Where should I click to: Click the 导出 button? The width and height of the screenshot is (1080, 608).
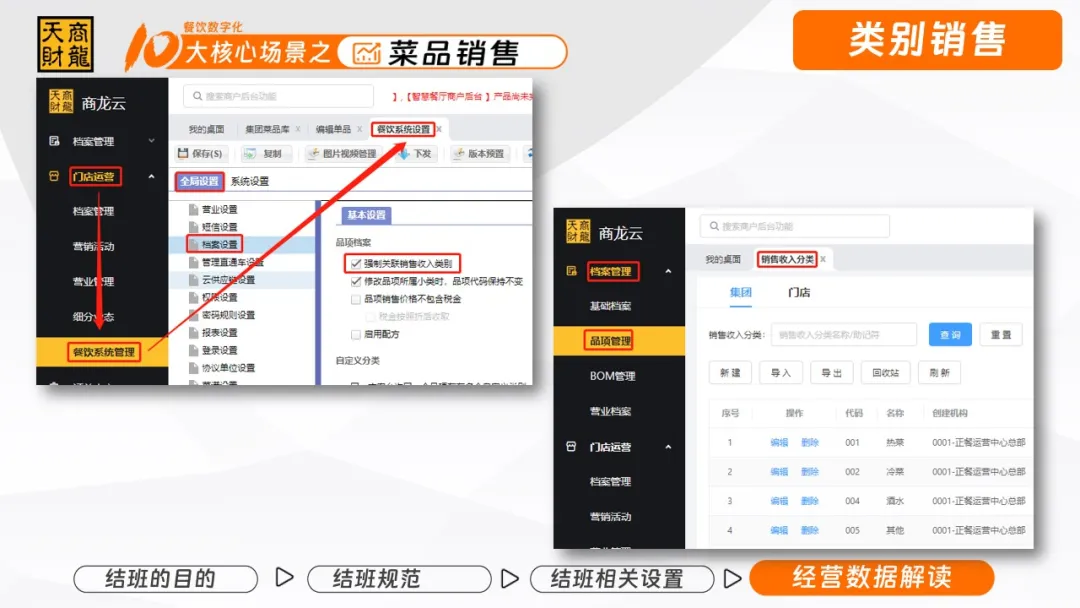click(x=832, y=373)
